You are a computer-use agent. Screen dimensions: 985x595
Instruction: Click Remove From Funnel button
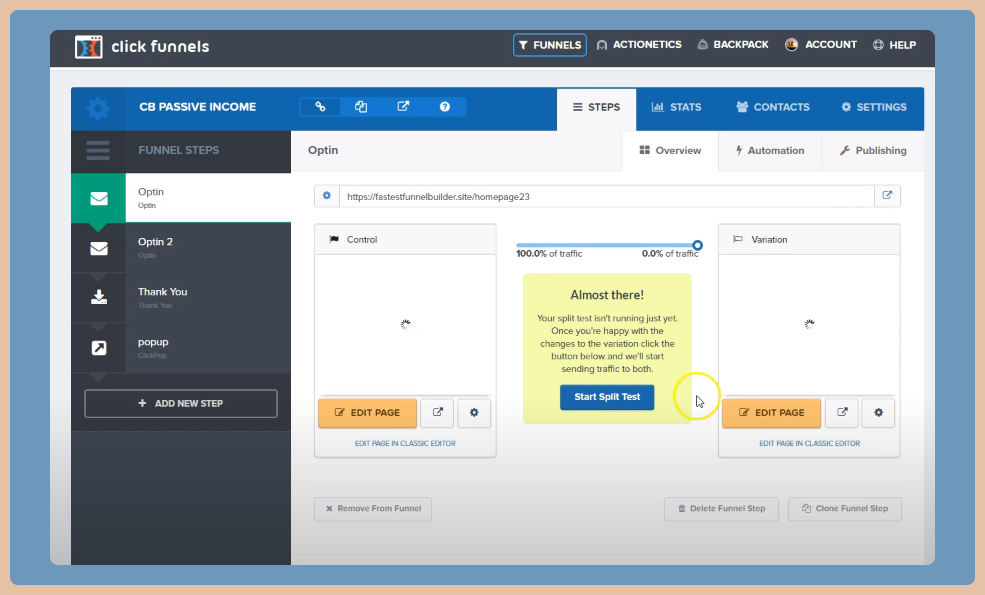373,508
